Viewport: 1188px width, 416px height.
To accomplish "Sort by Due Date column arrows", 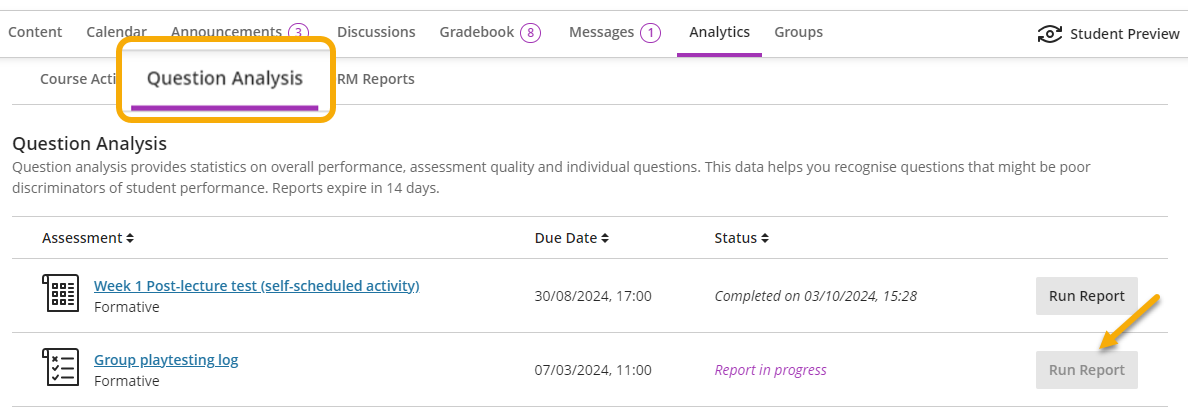I will pos(605,239).
